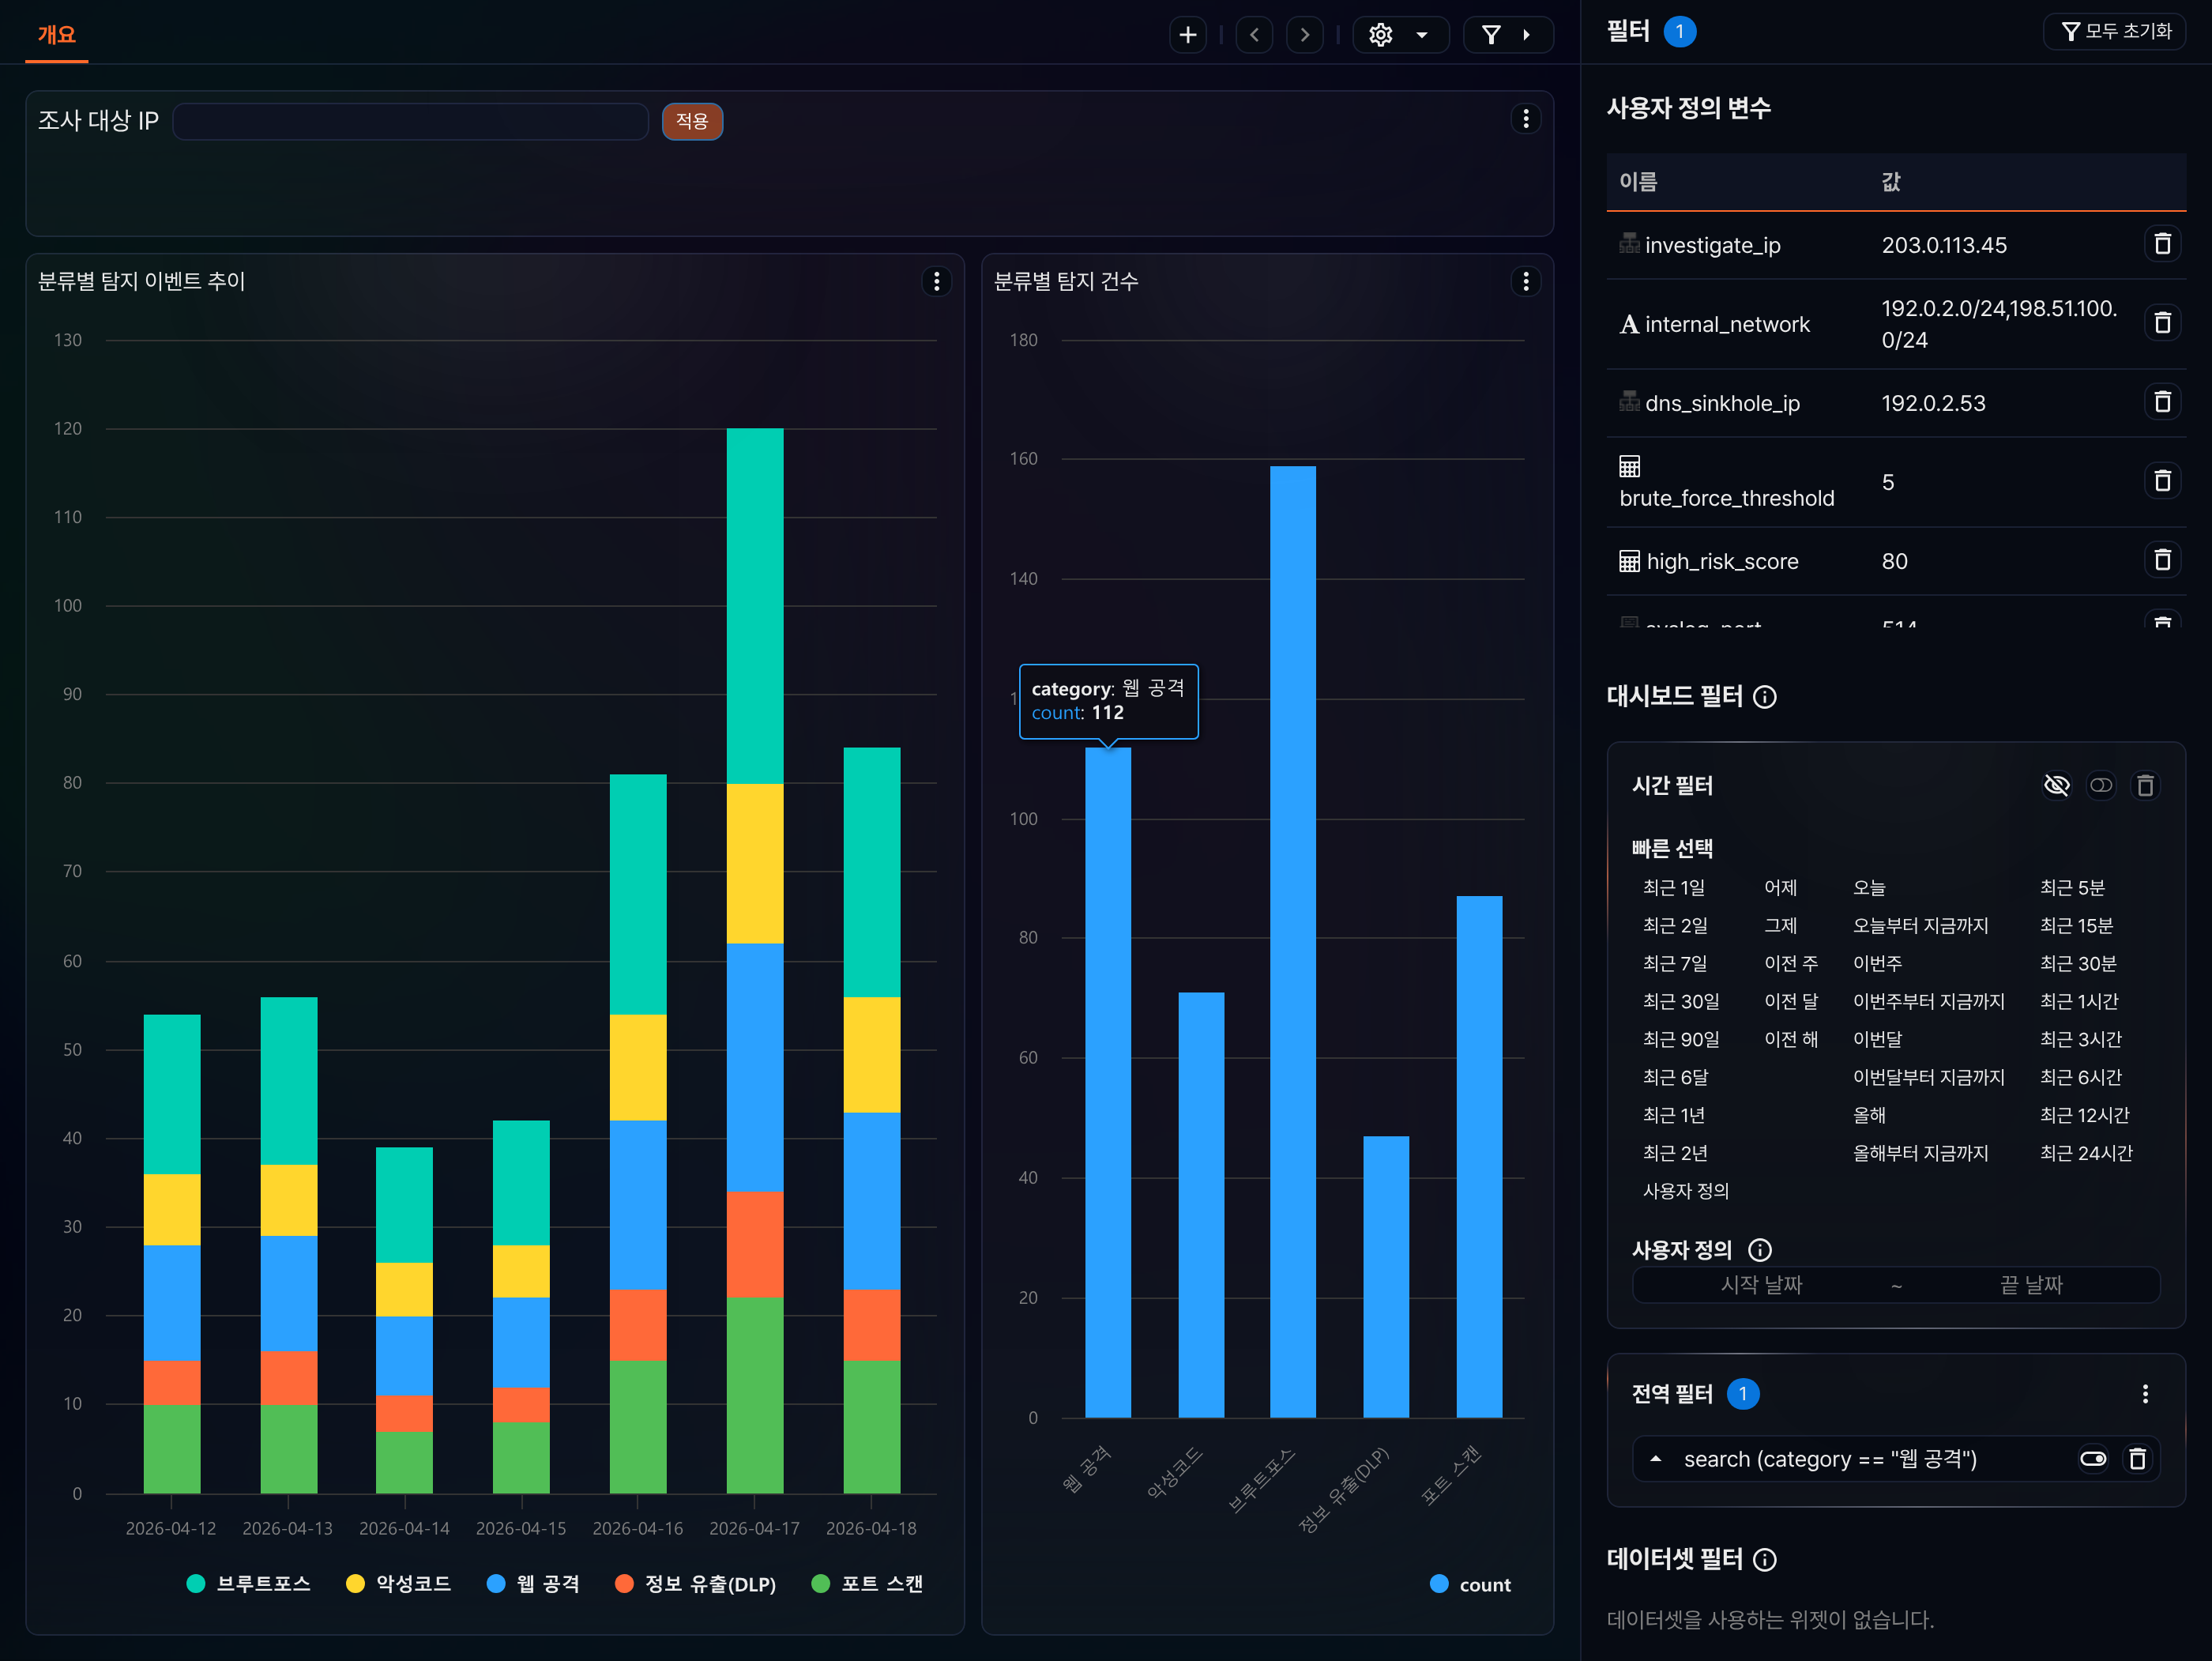Select quick range 이전 주
Image resolution: width=2212 pixels, height=1661 pixels.
click(1791, 964)
